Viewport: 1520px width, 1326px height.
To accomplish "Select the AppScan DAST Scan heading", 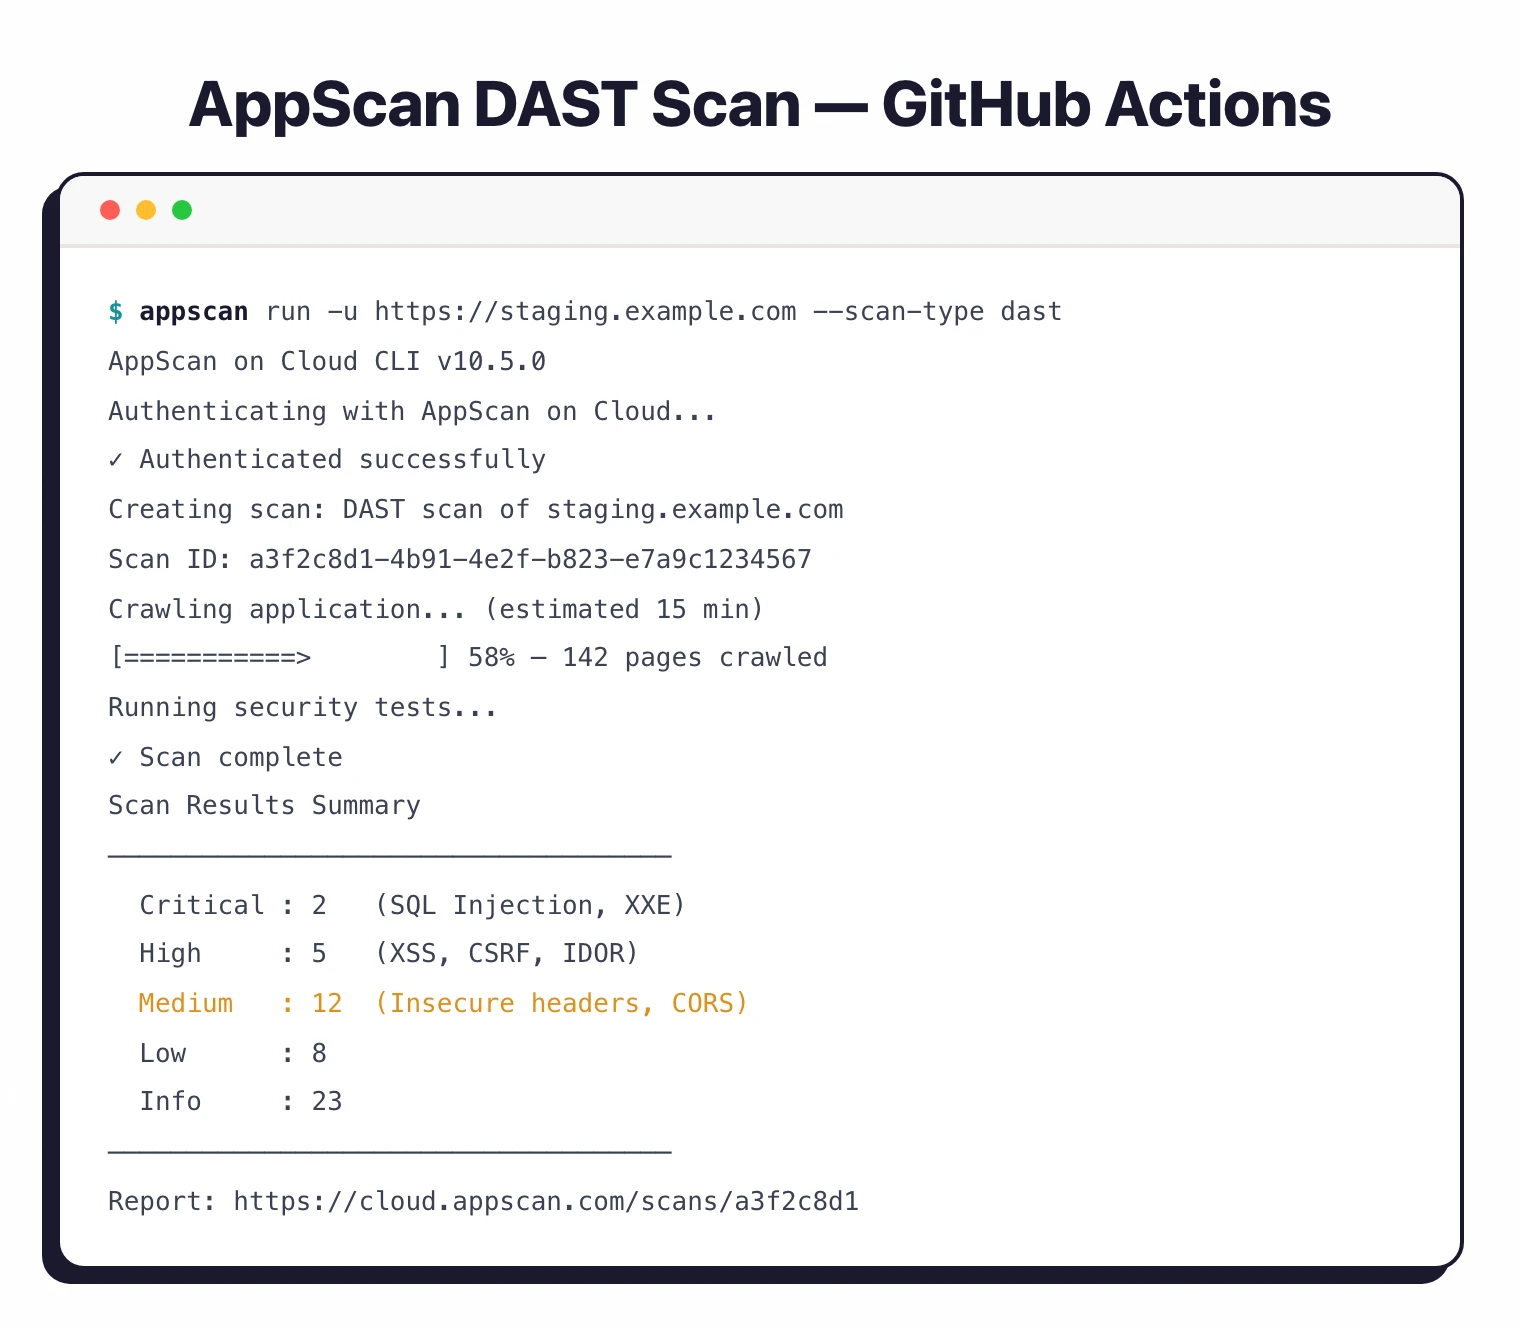I will tap(759, 104).
